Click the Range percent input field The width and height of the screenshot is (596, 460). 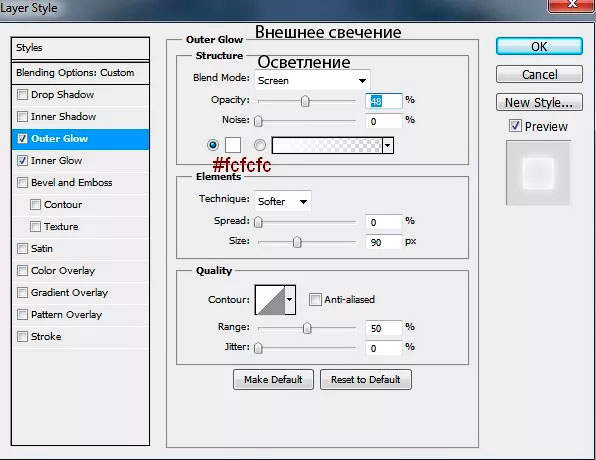384,328
